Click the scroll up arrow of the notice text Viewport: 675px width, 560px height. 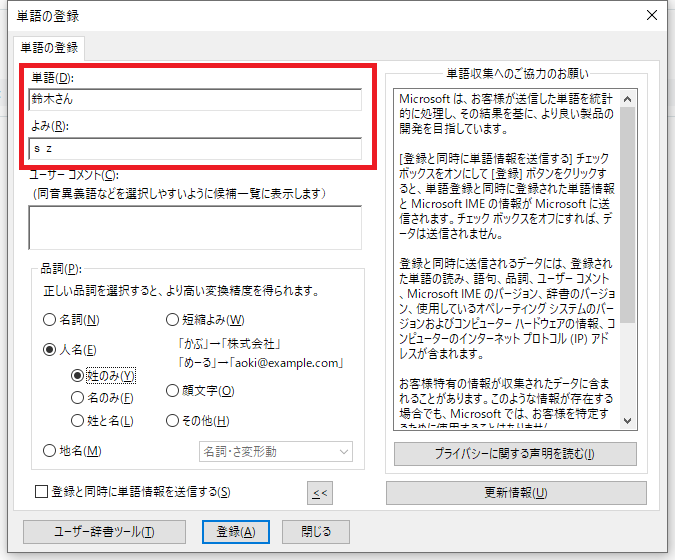[x=628, y=99]
